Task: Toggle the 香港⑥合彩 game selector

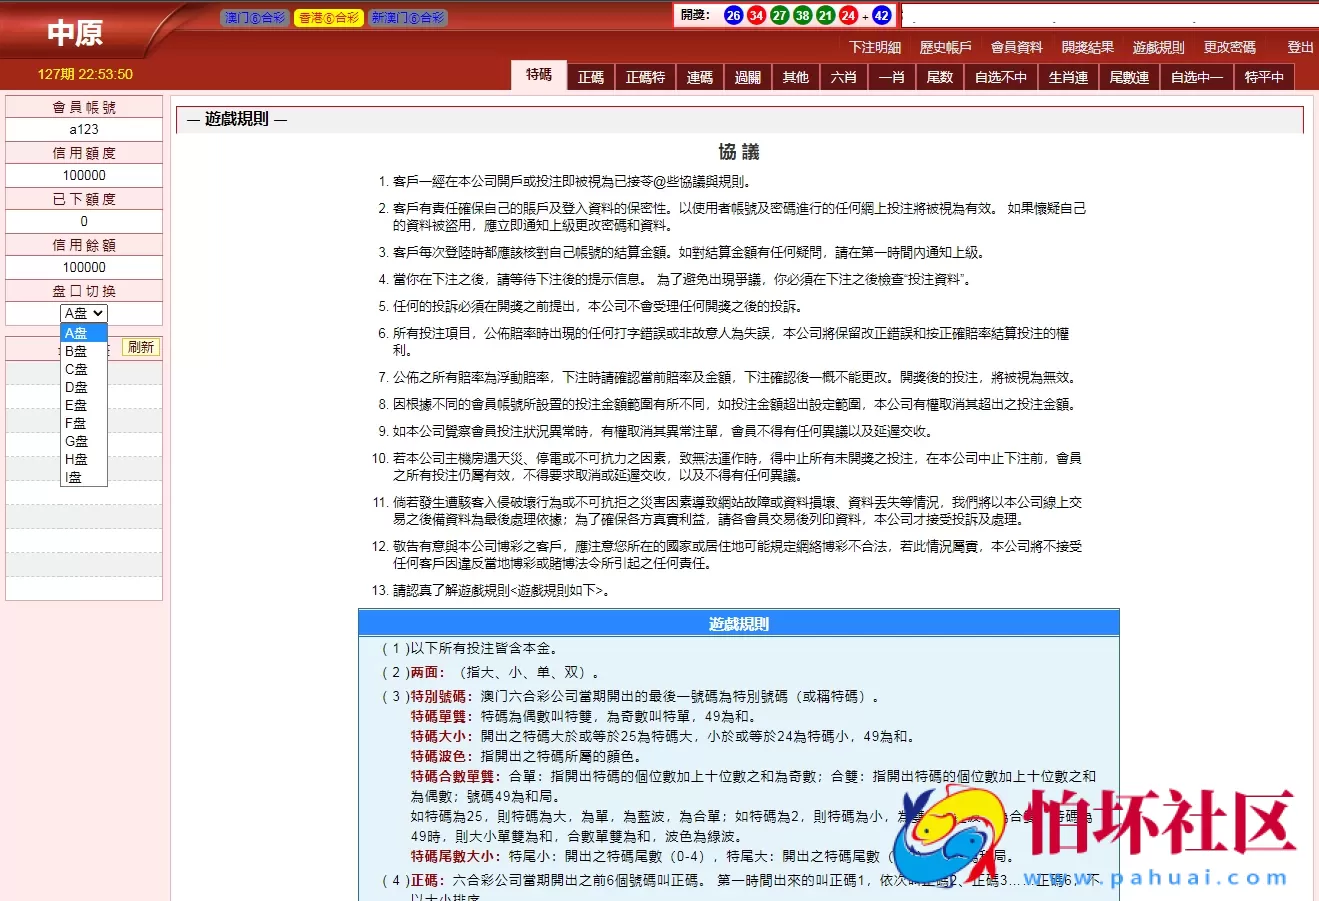Action: click(x=327, y=17)
